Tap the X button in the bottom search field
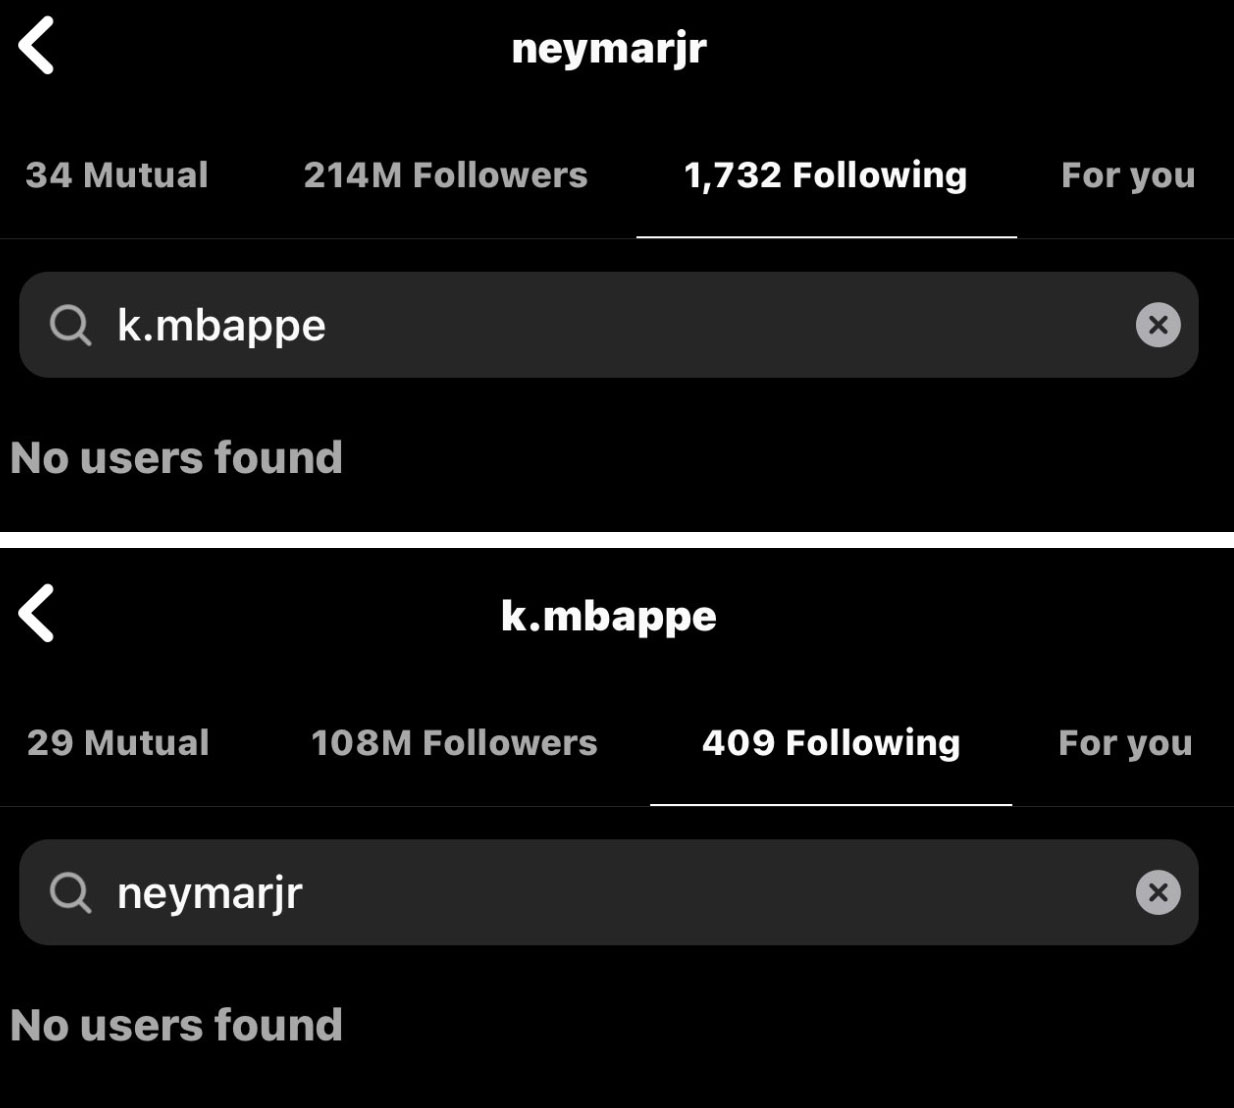Screen dimensions: 1234x1108 coord(1158,892)
